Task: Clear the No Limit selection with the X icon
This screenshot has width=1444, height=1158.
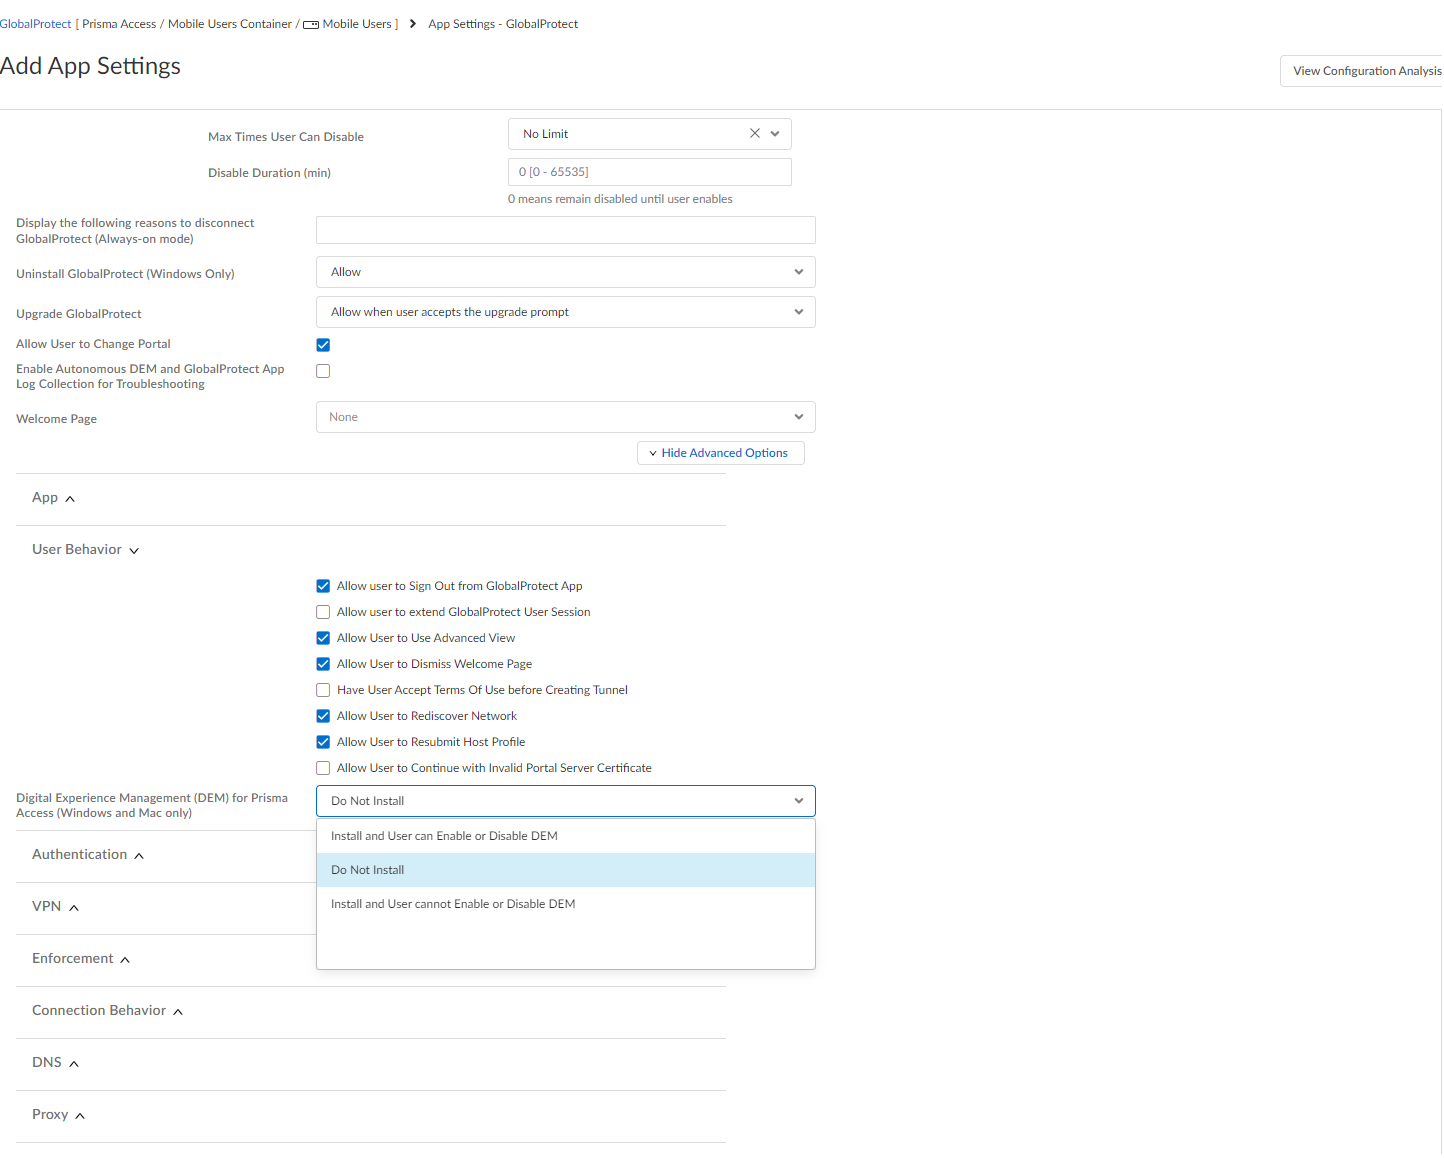Action: (754, 134)
